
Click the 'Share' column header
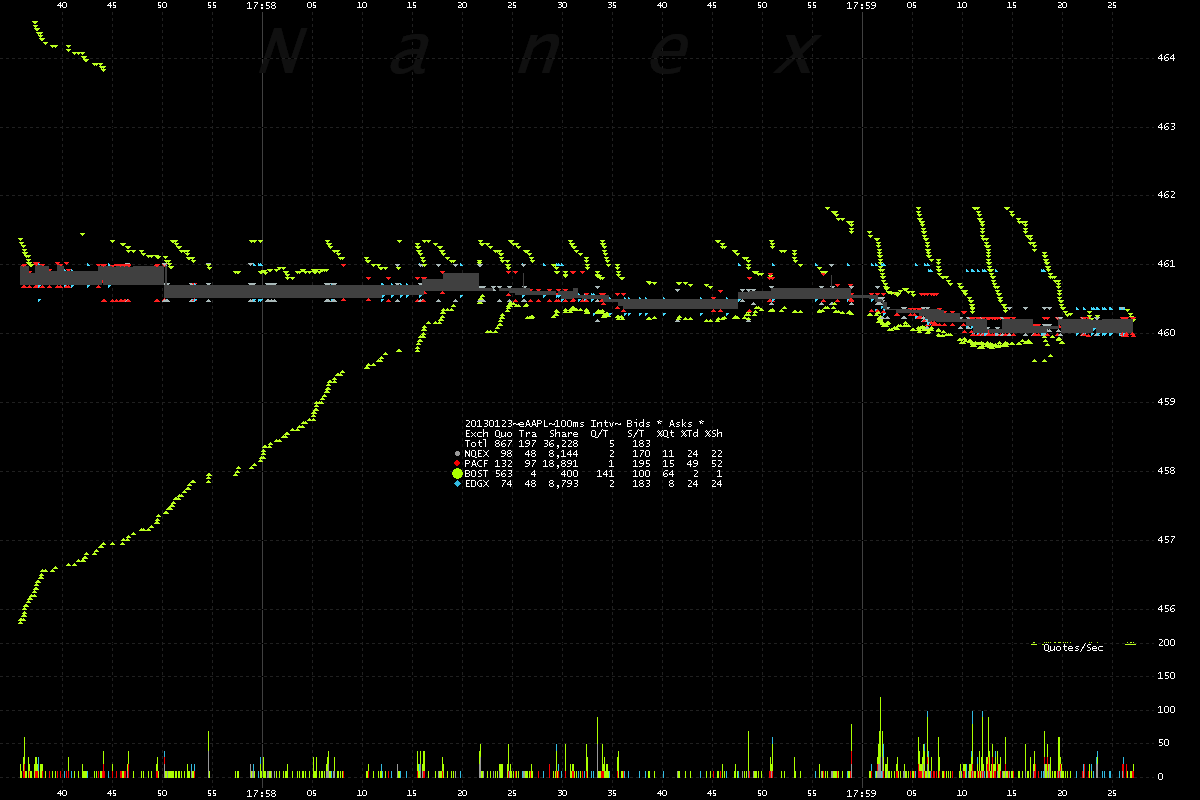pos(564,434)
